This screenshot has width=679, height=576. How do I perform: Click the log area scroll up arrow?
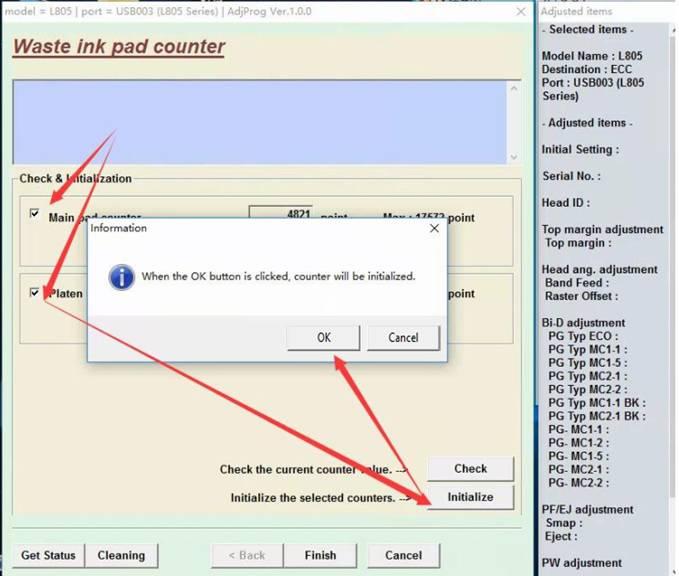pyautogui.click(x=514, y=89)
